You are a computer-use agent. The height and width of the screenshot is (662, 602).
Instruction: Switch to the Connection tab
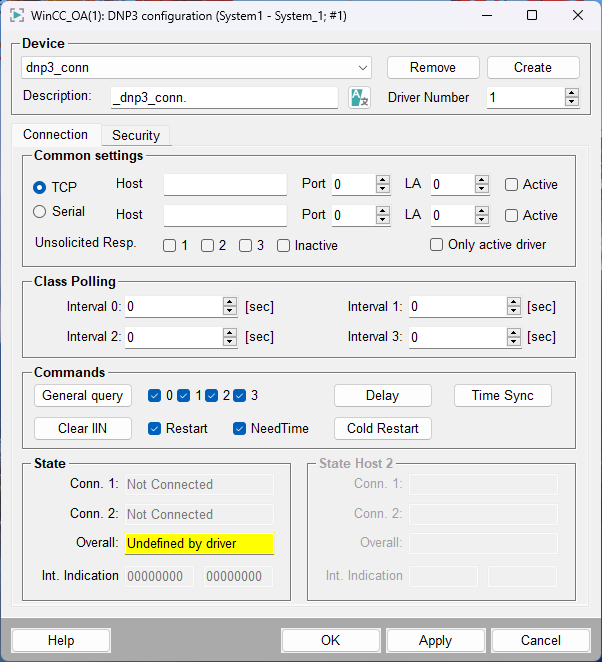point(55,135)
